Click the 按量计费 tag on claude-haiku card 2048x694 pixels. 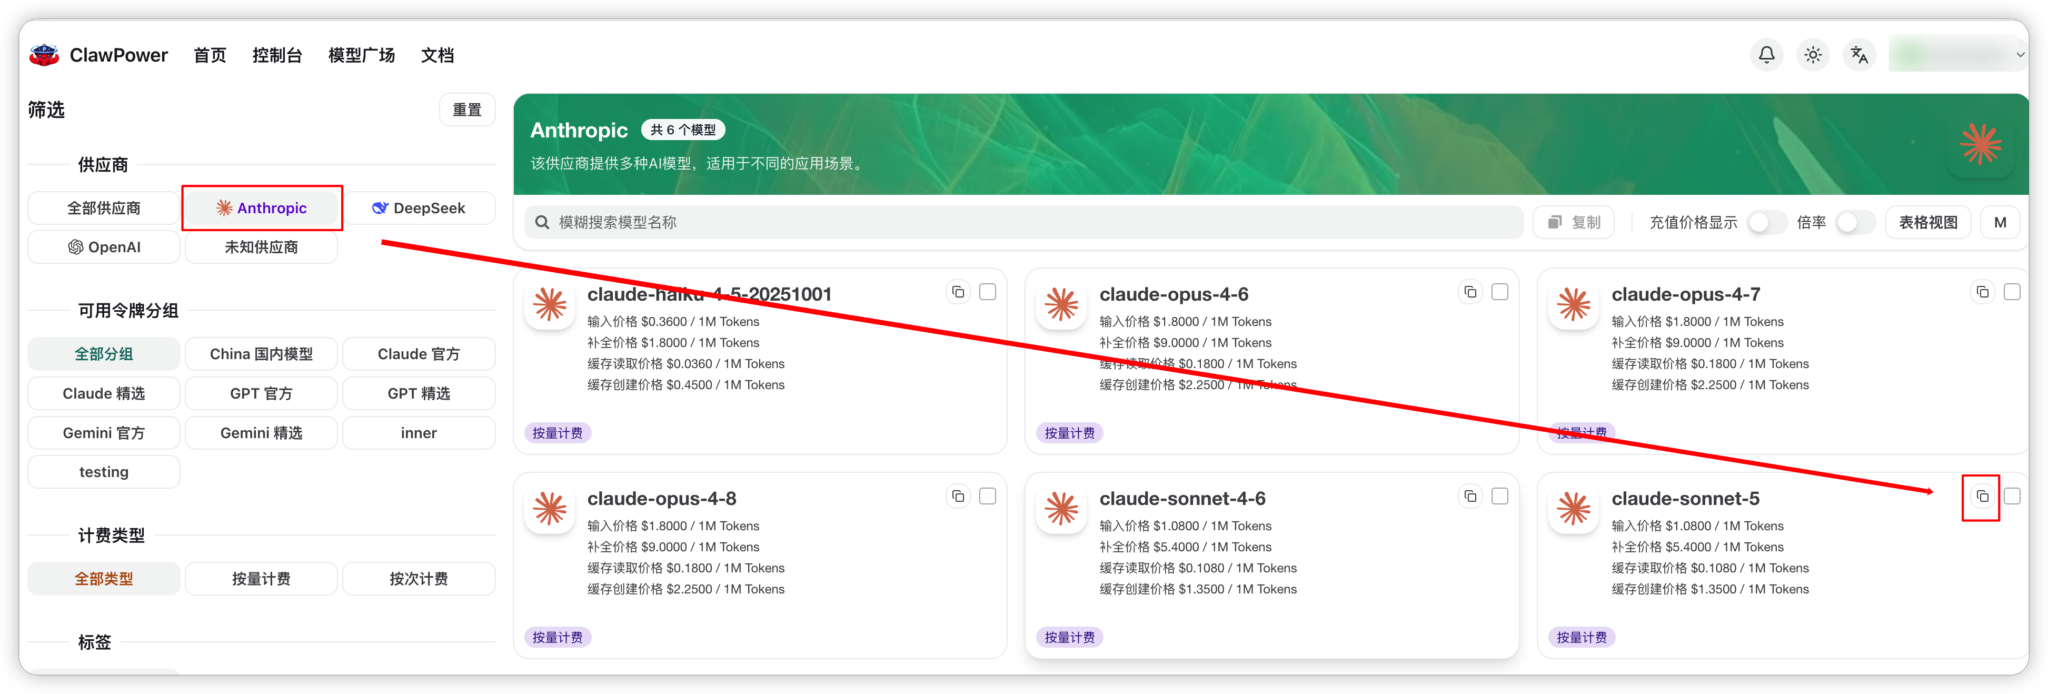[558, 433]
